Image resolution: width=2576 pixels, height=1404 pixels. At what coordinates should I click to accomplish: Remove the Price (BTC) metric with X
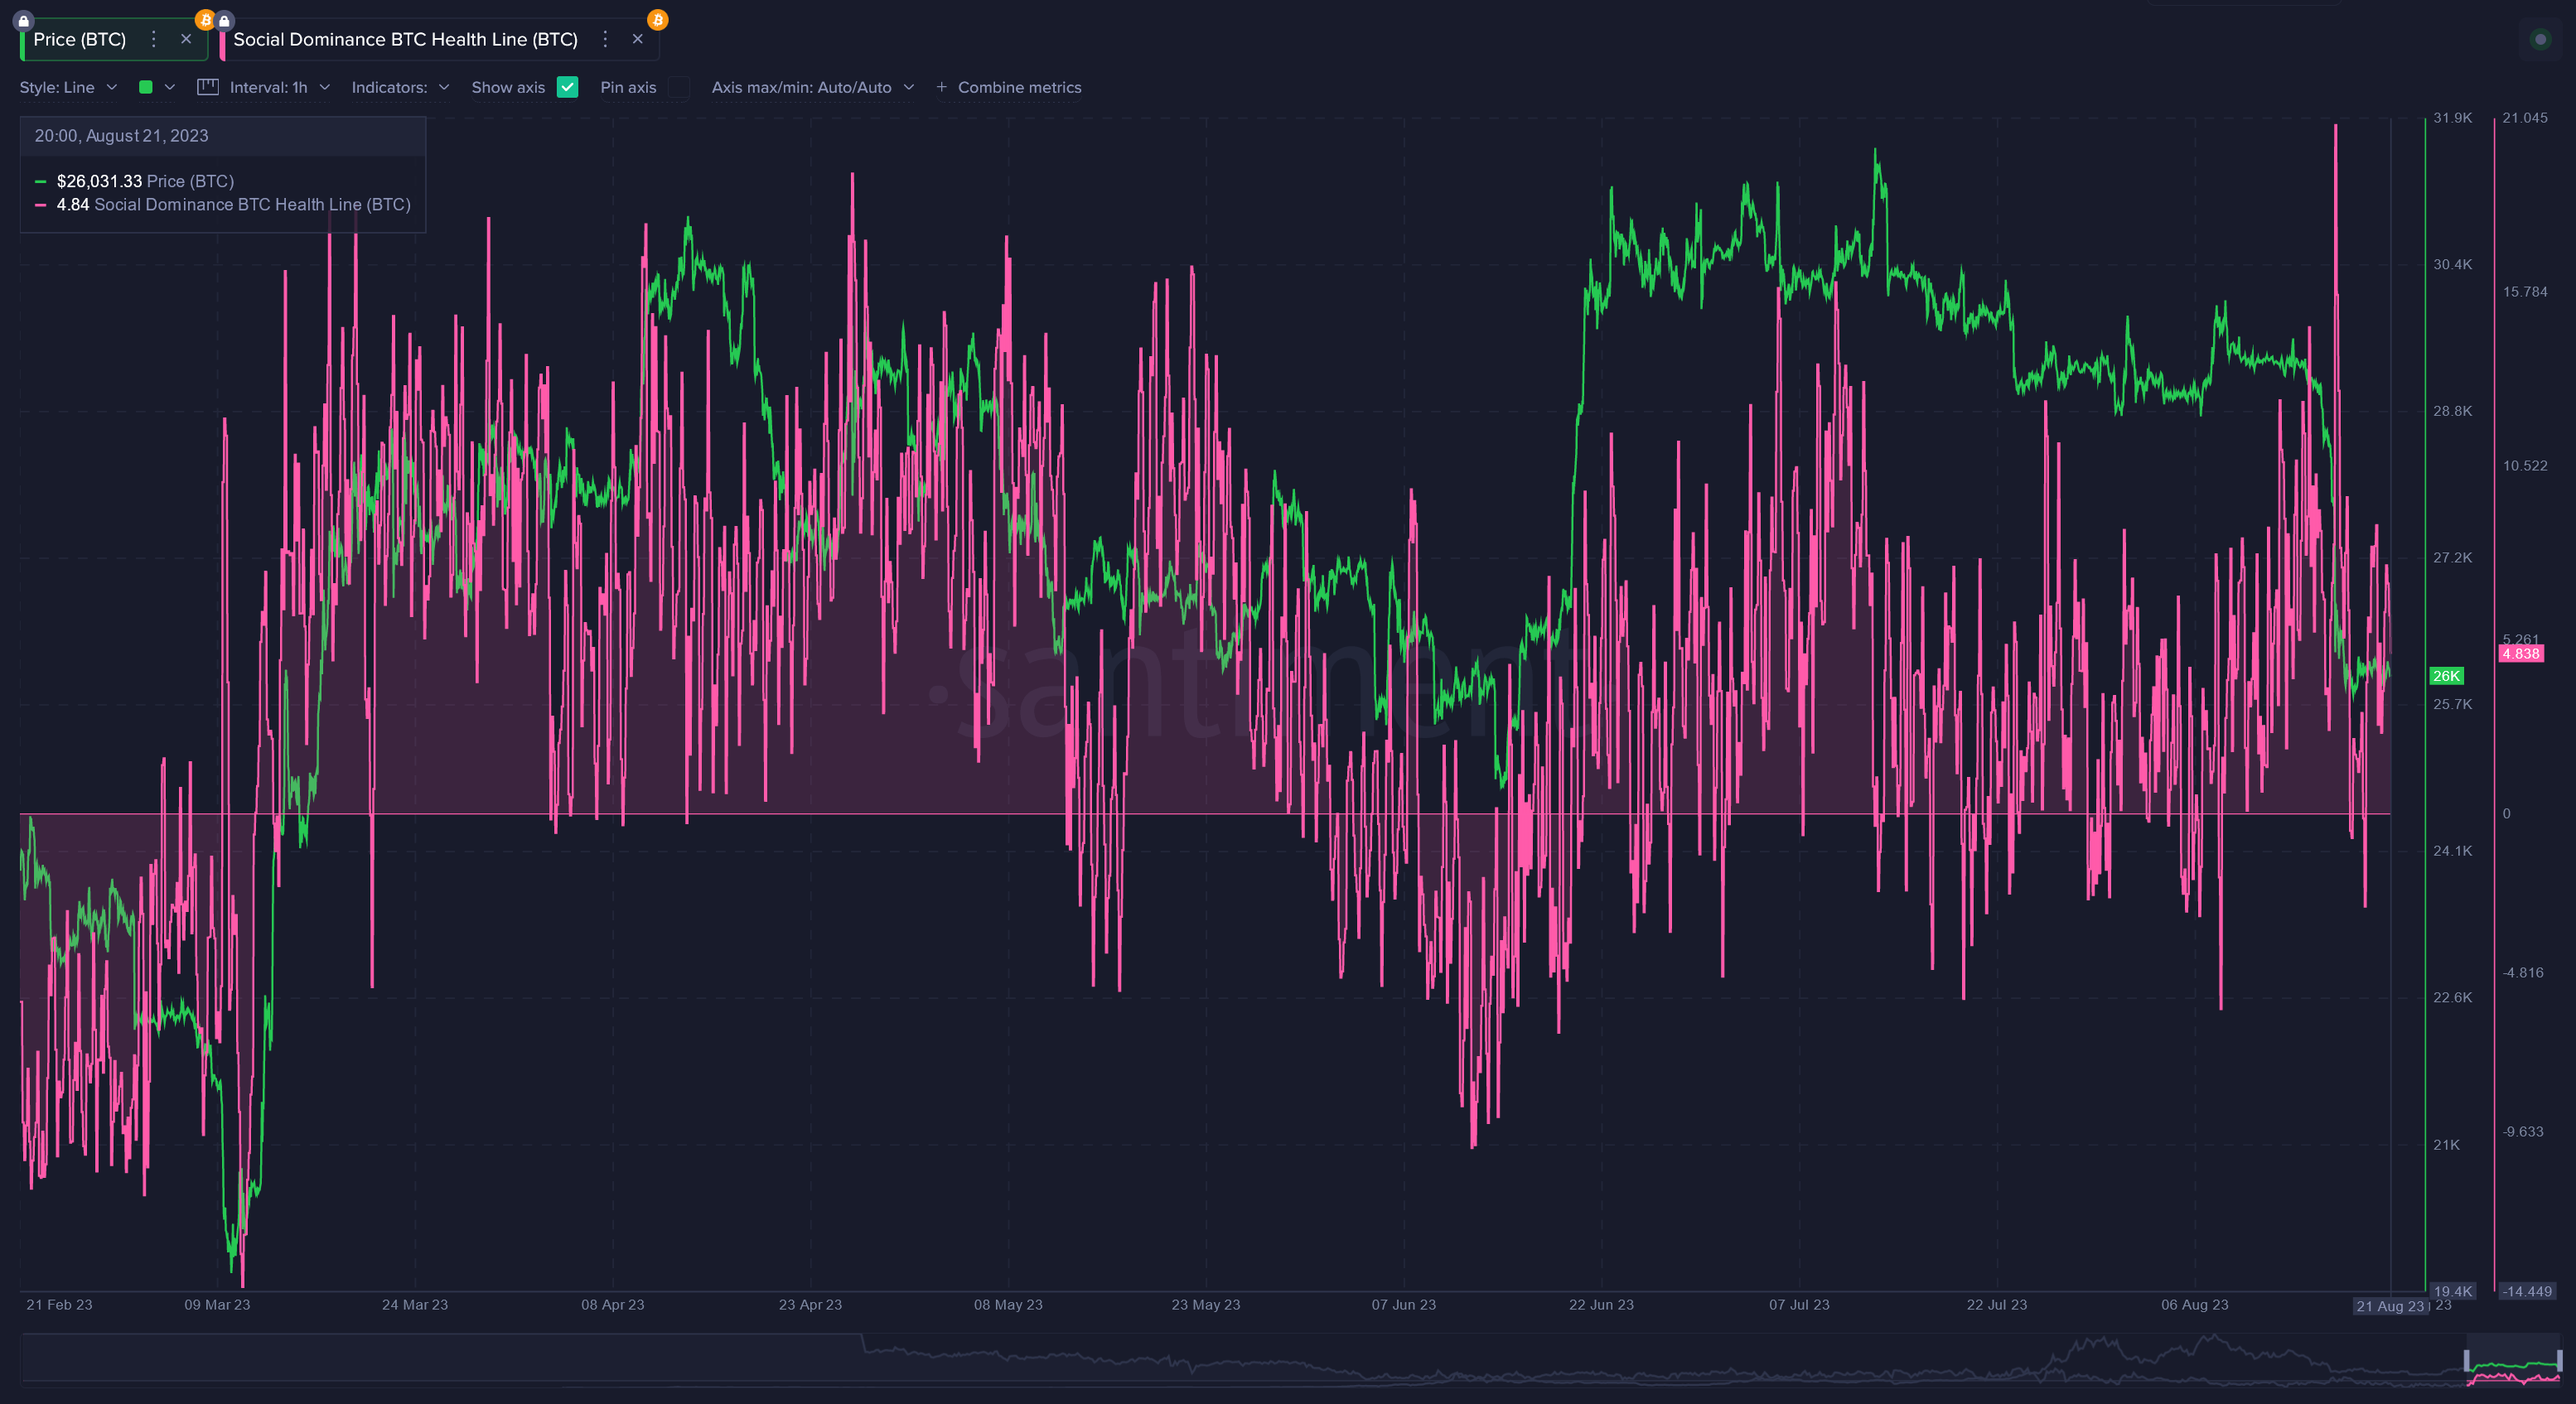click(x=186, y=39)
